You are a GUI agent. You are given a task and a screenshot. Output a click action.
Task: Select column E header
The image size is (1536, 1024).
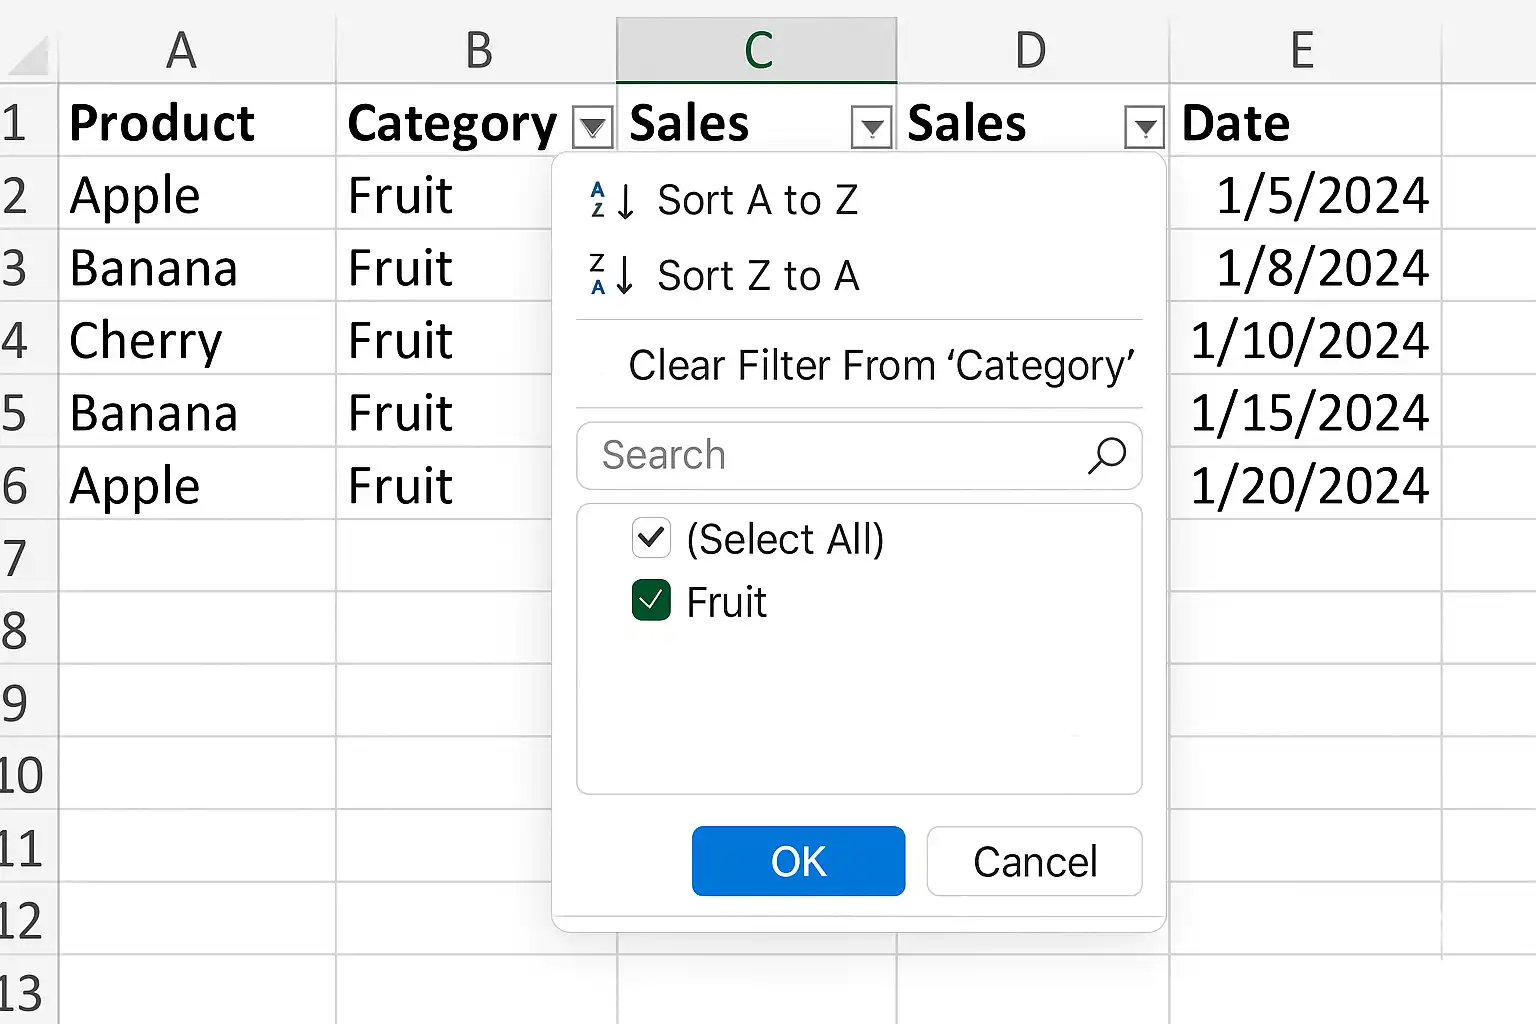tap(1304, 50)
